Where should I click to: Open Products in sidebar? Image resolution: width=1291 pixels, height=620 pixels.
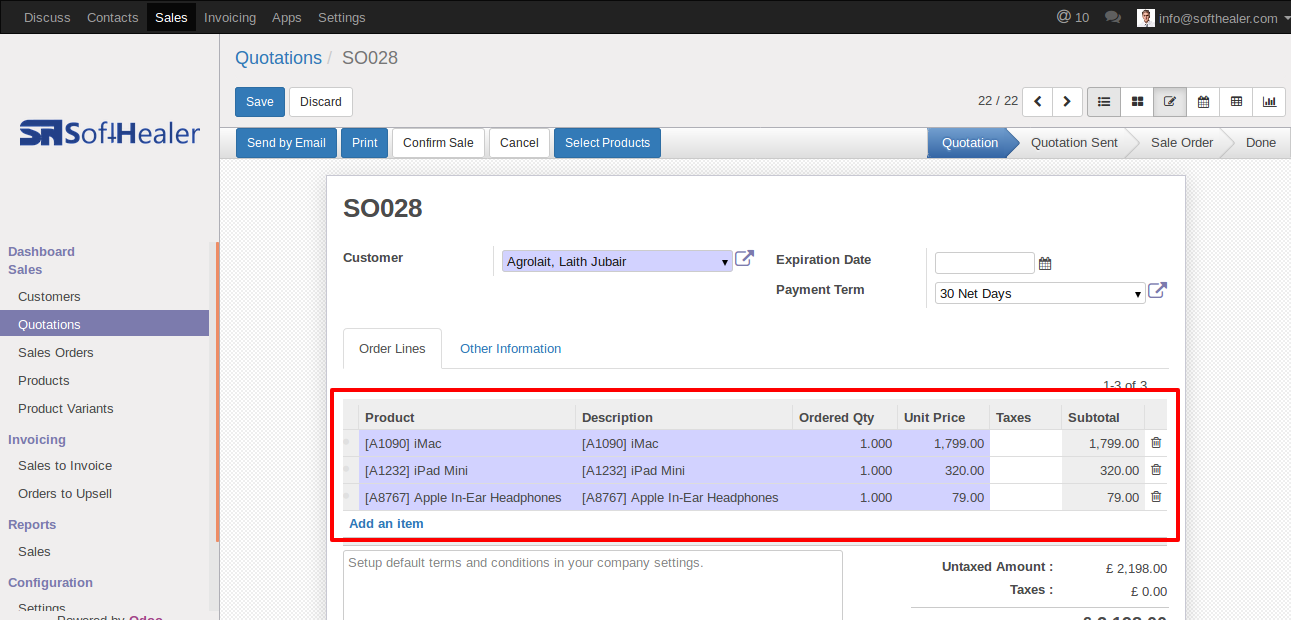[44, 381]
